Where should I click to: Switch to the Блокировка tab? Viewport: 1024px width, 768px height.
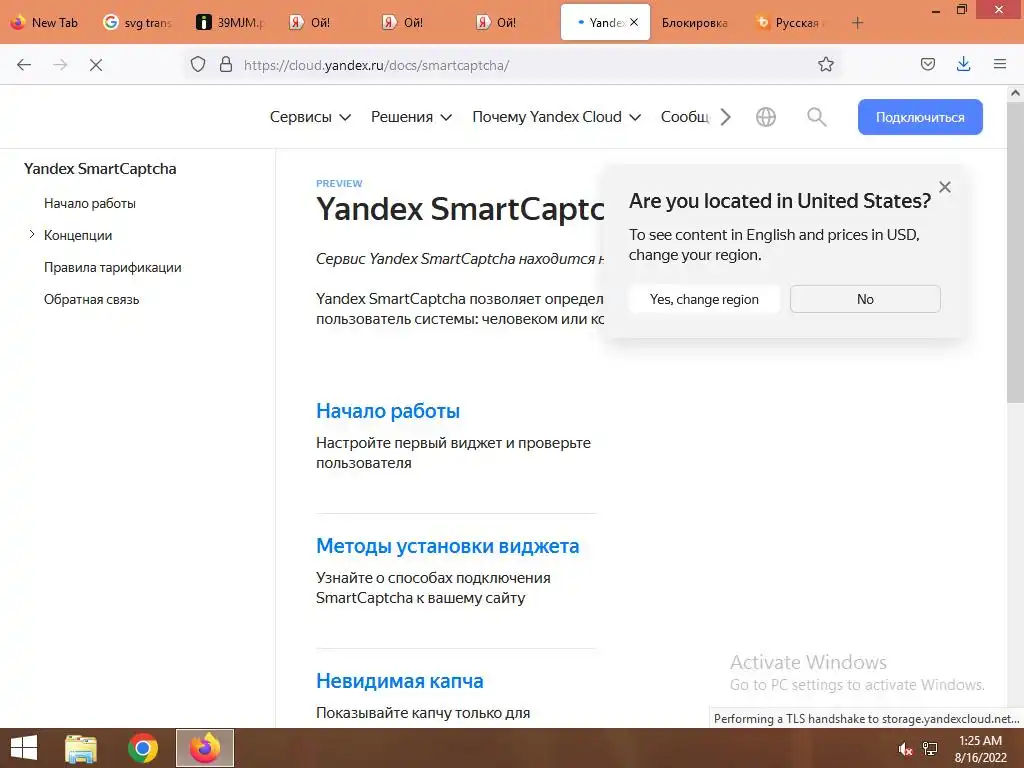tap(695, 23)
